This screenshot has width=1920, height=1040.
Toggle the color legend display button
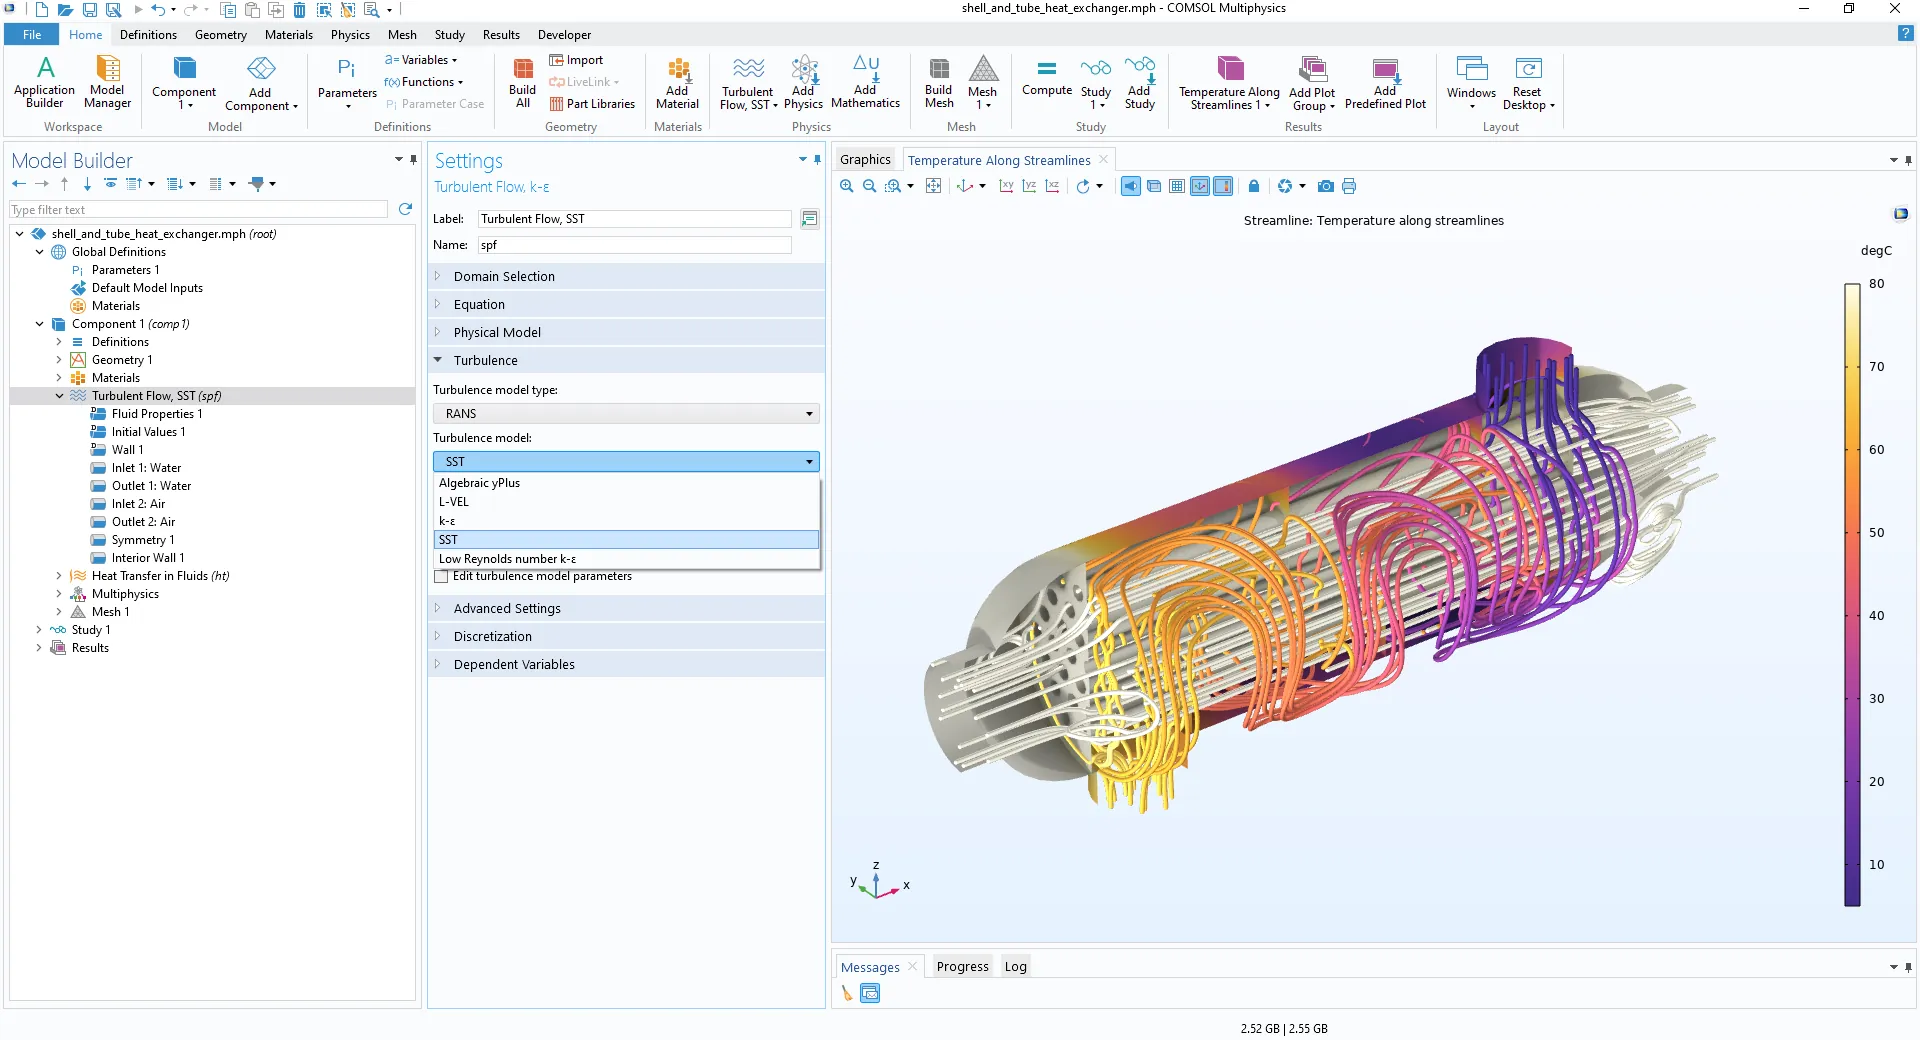click(1223, 186)
